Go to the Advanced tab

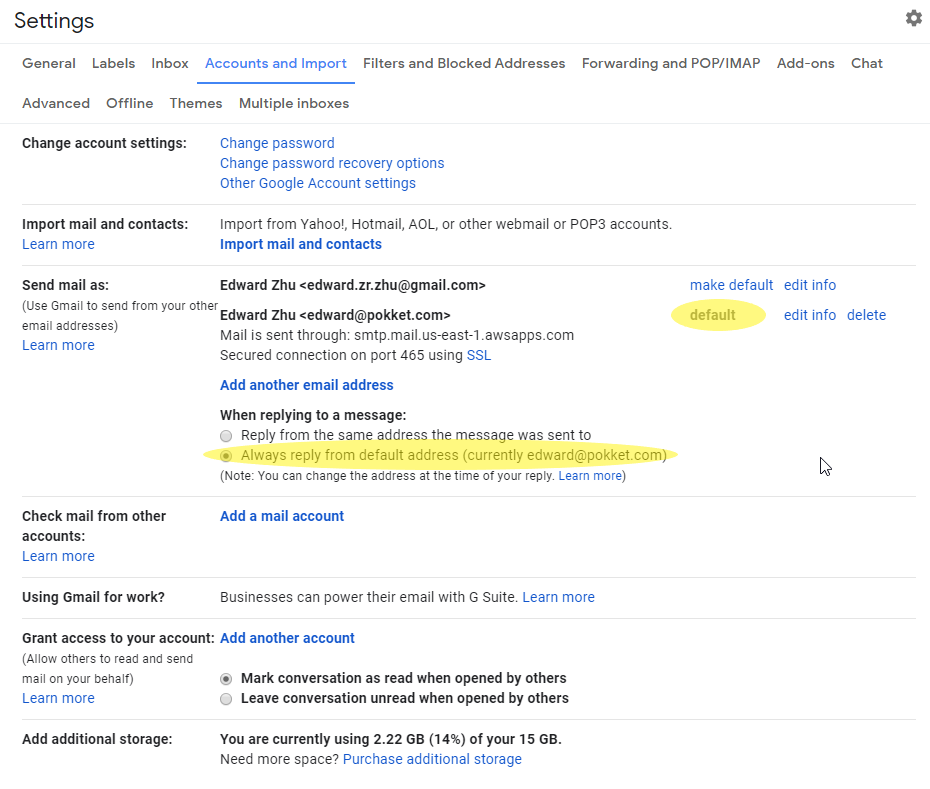pos(56,103)
